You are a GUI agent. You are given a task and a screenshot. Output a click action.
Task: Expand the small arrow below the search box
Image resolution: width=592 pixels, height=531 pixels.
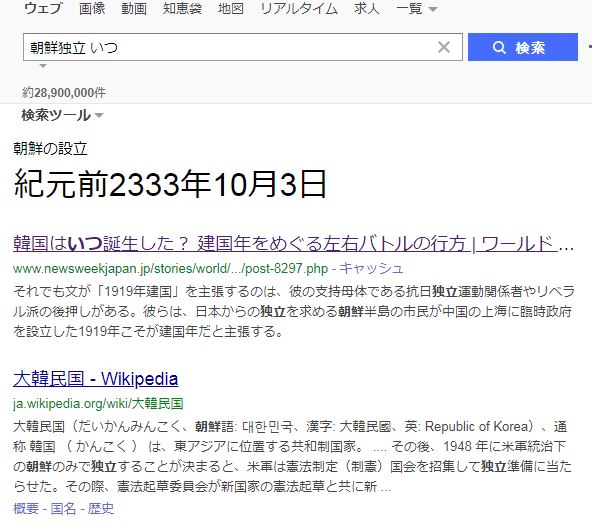coord(43,66)
